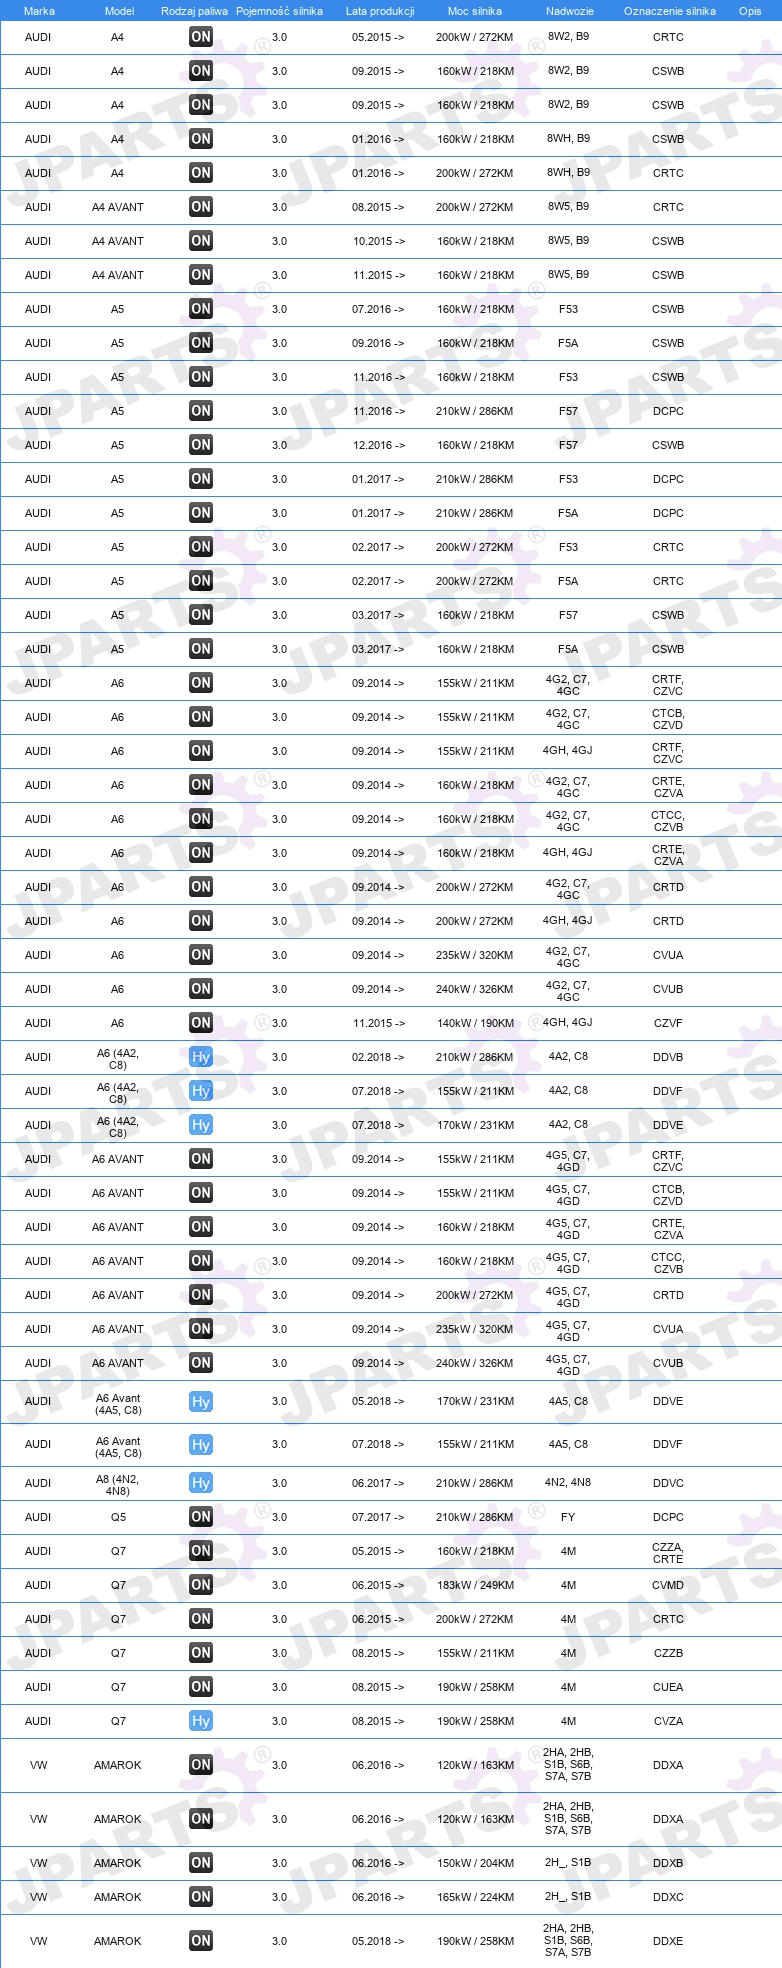
Task: Click production date '07.2017 ->'
Action: click(378, 1517)
